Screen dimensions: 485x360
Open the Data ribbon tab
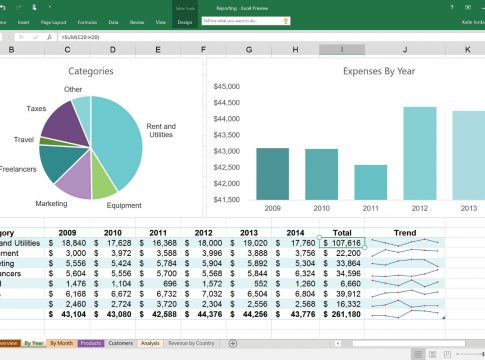[113, 22]
